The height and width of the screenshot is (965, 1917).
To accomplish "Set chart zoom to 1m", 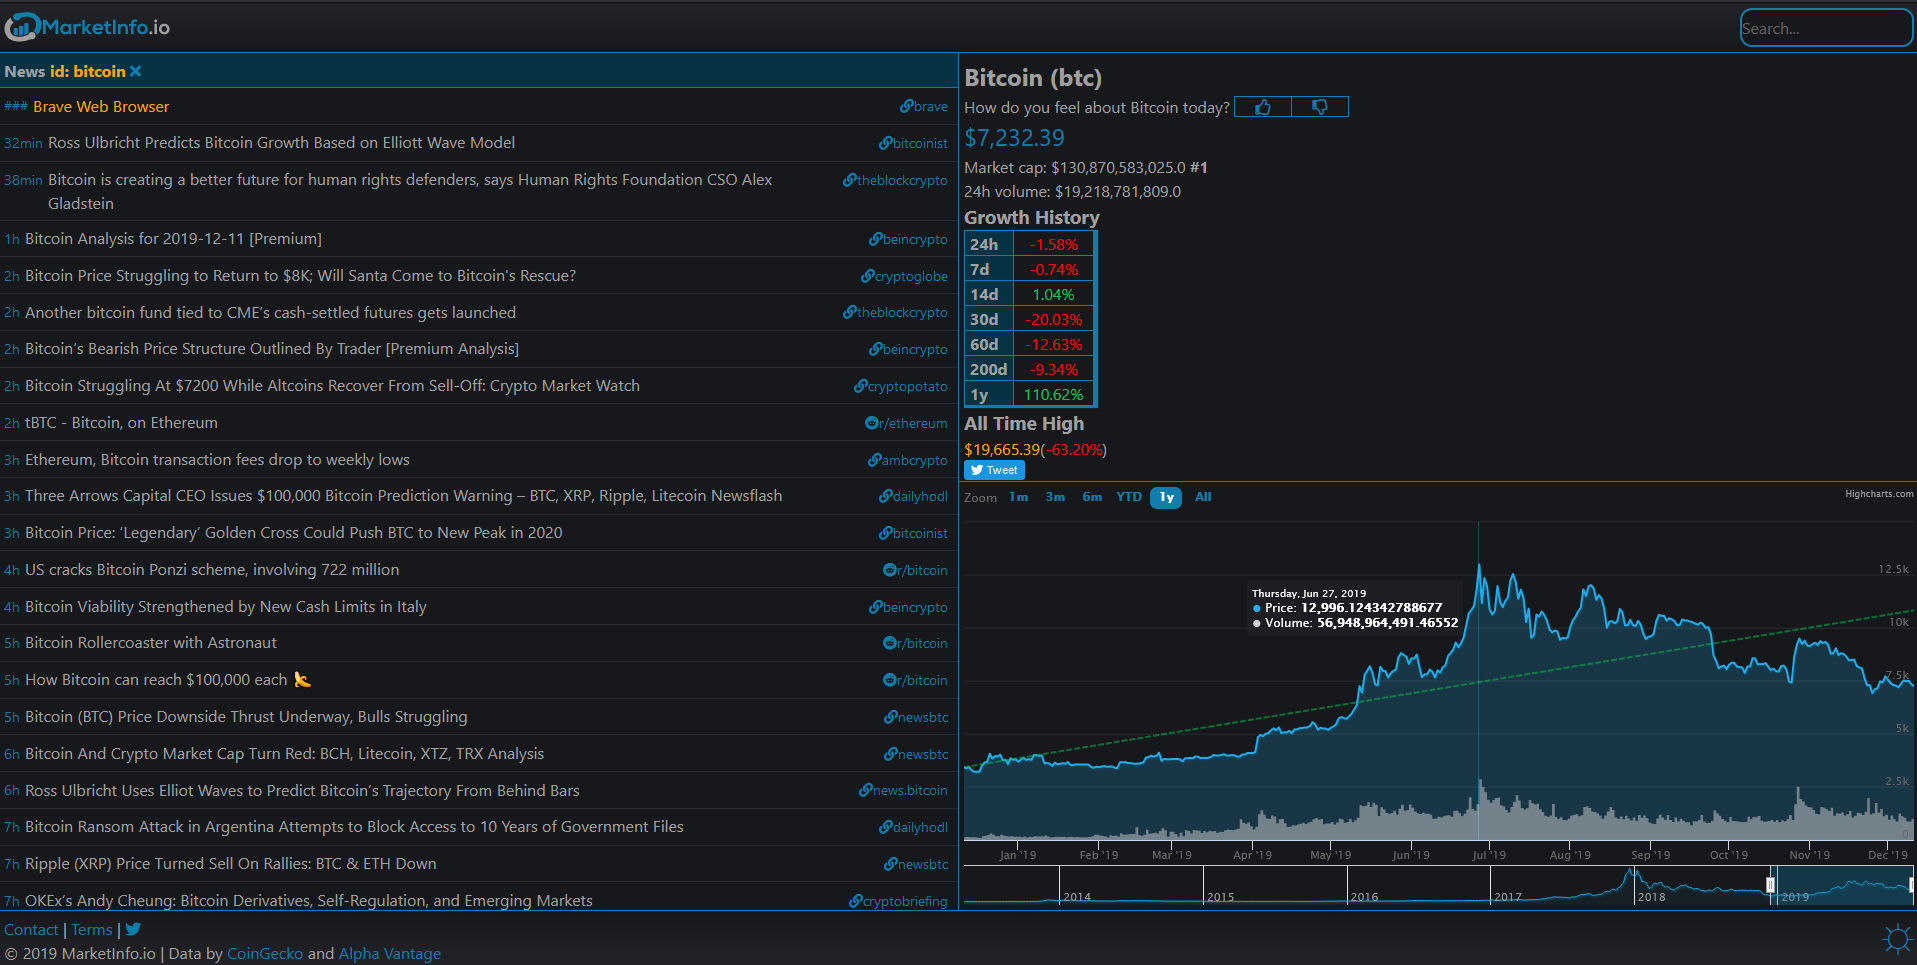I will click(1018, 497).
